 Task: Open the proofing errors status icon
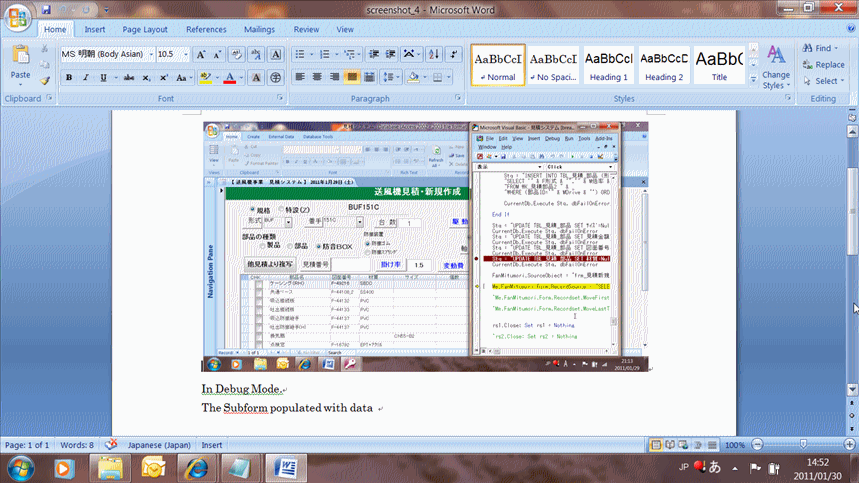111,445
